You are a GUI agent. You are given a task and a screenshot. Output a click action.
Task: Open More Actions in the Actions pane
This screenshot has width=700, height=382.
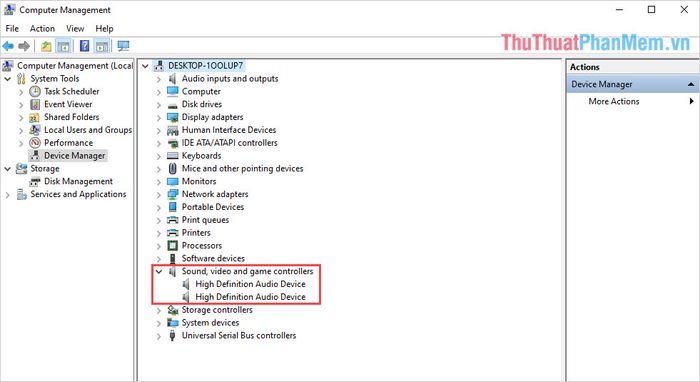click(614, 101)
